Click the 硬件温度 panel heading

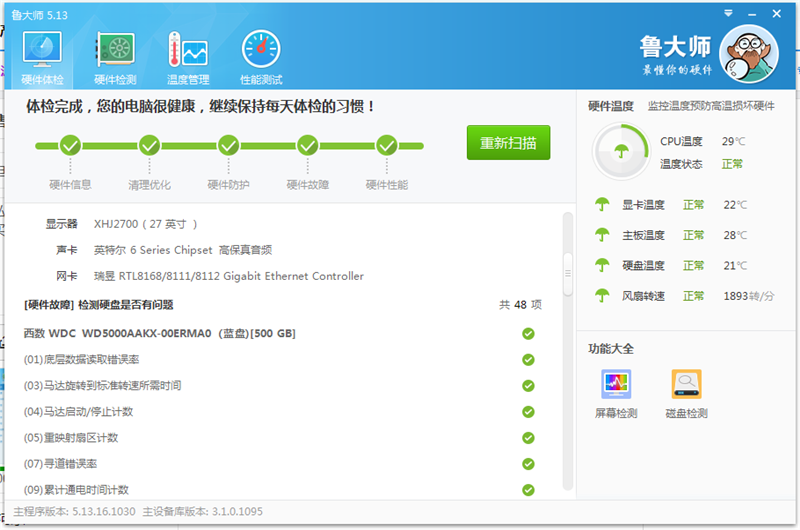[x=611, y=106]
